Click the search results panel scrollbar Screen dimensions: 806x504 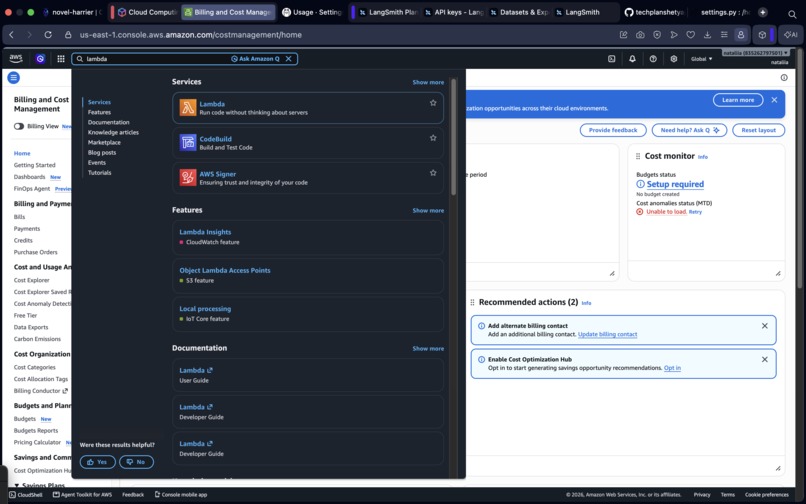pos(453,137)
